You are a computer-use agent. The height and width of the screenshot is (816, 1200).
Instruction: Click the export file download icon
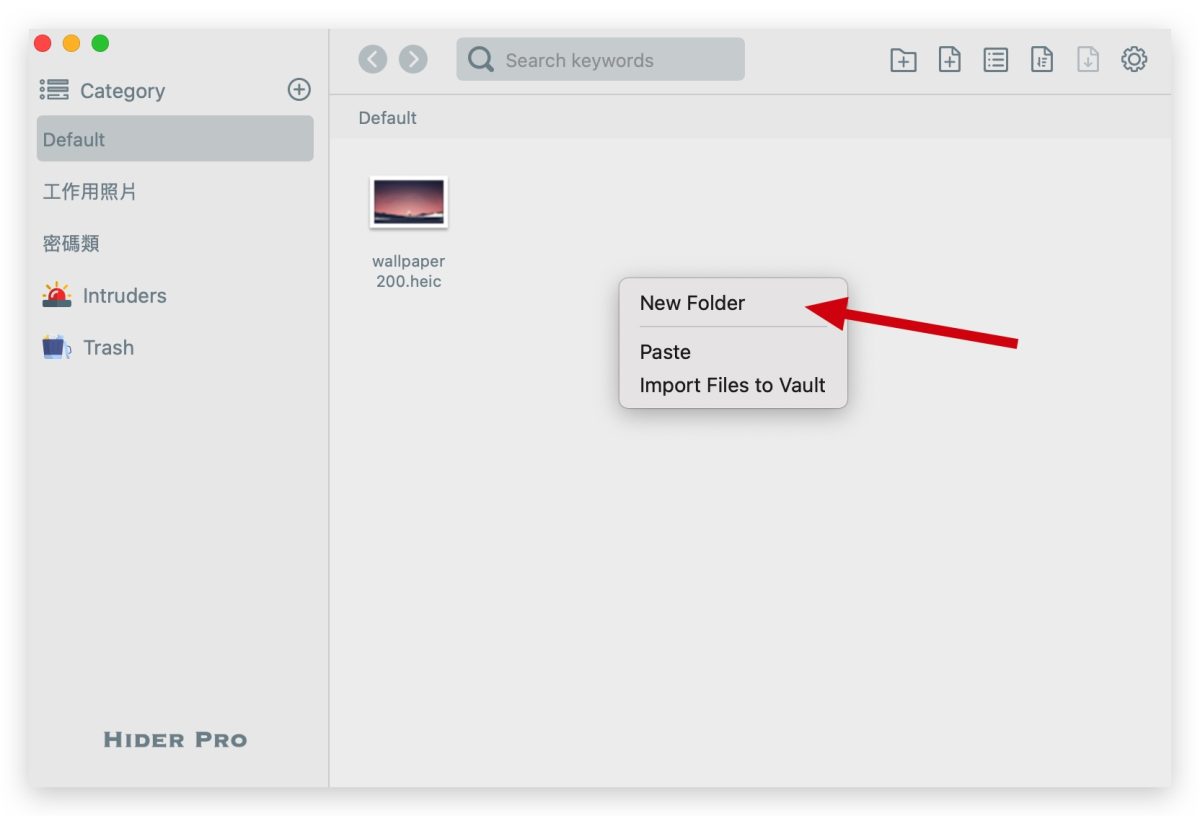1087,60
